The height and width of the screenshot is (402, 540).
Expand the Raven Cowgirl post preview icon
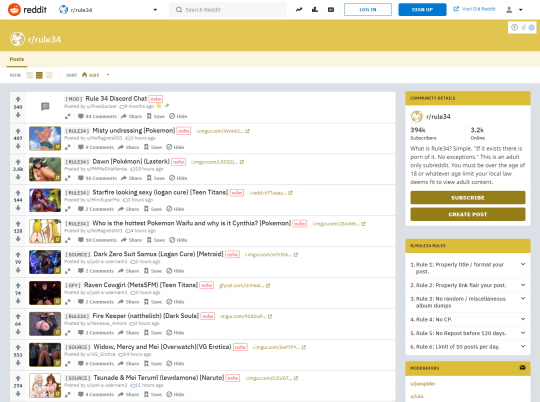click(x=68, y=302)
